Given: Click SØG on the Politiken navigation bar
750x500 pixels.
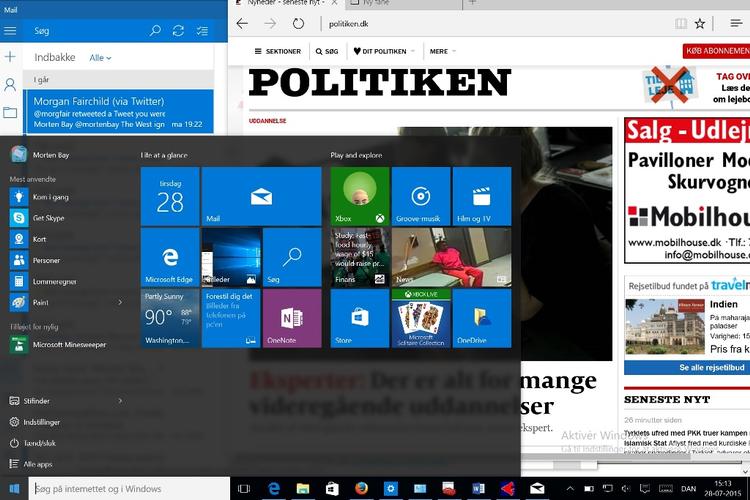Looking at the screenshot, I should tap(327, 51).
